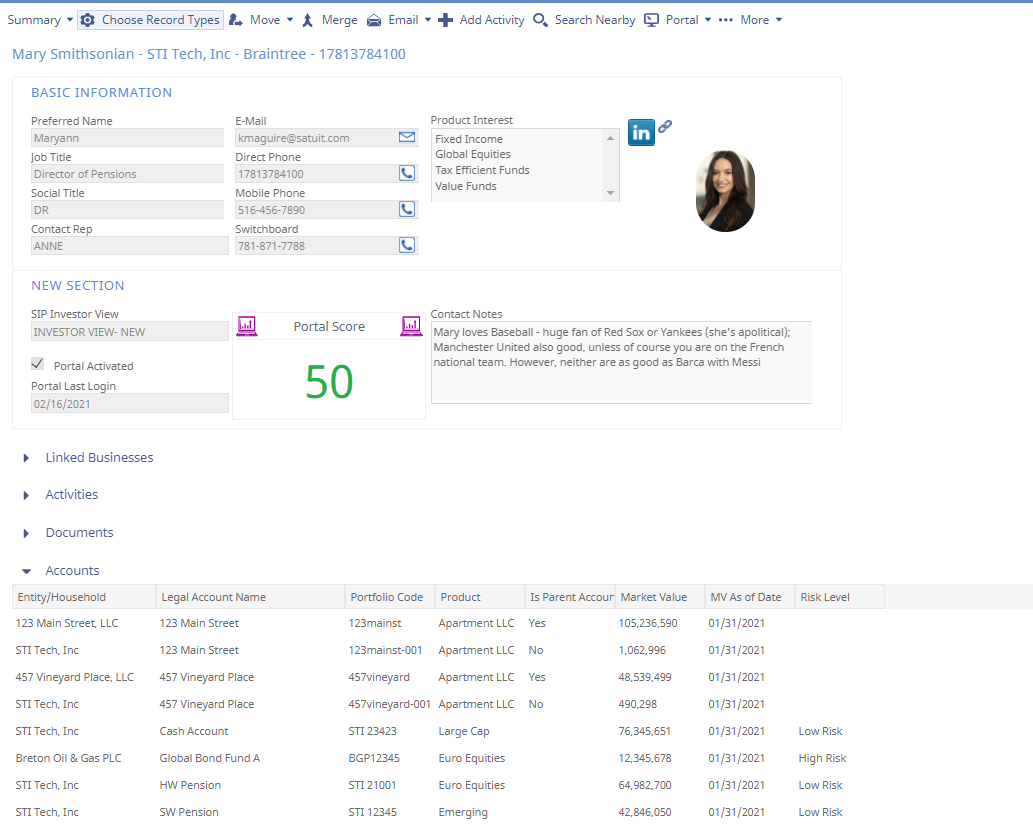Screen dimensions: 1033x837
Task: Click the Add Activity toolbar label
Action: tap(492, 20)
